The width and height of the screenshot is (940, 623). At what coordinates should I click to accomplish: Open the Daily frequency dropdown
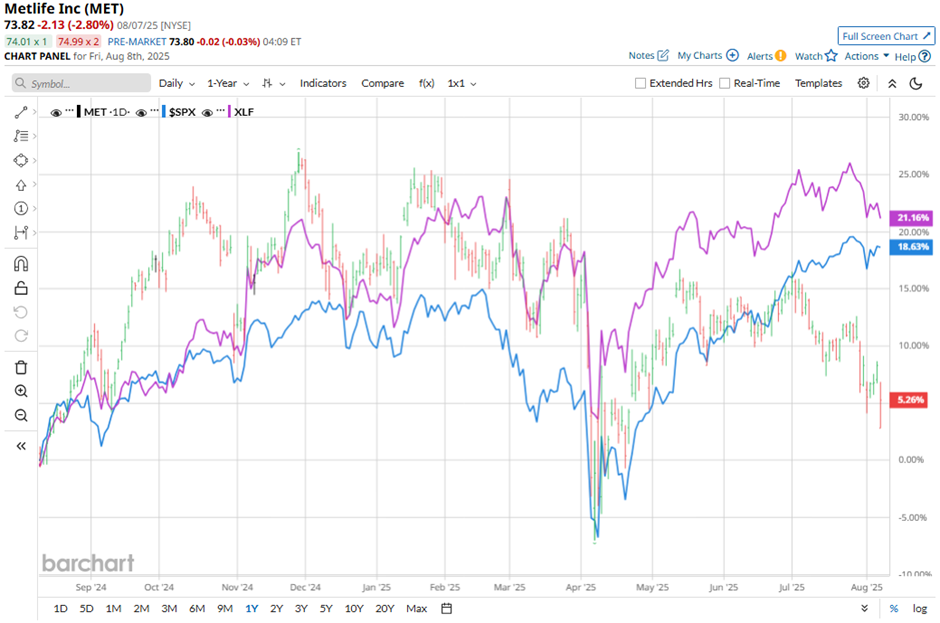tap(176, 83)
